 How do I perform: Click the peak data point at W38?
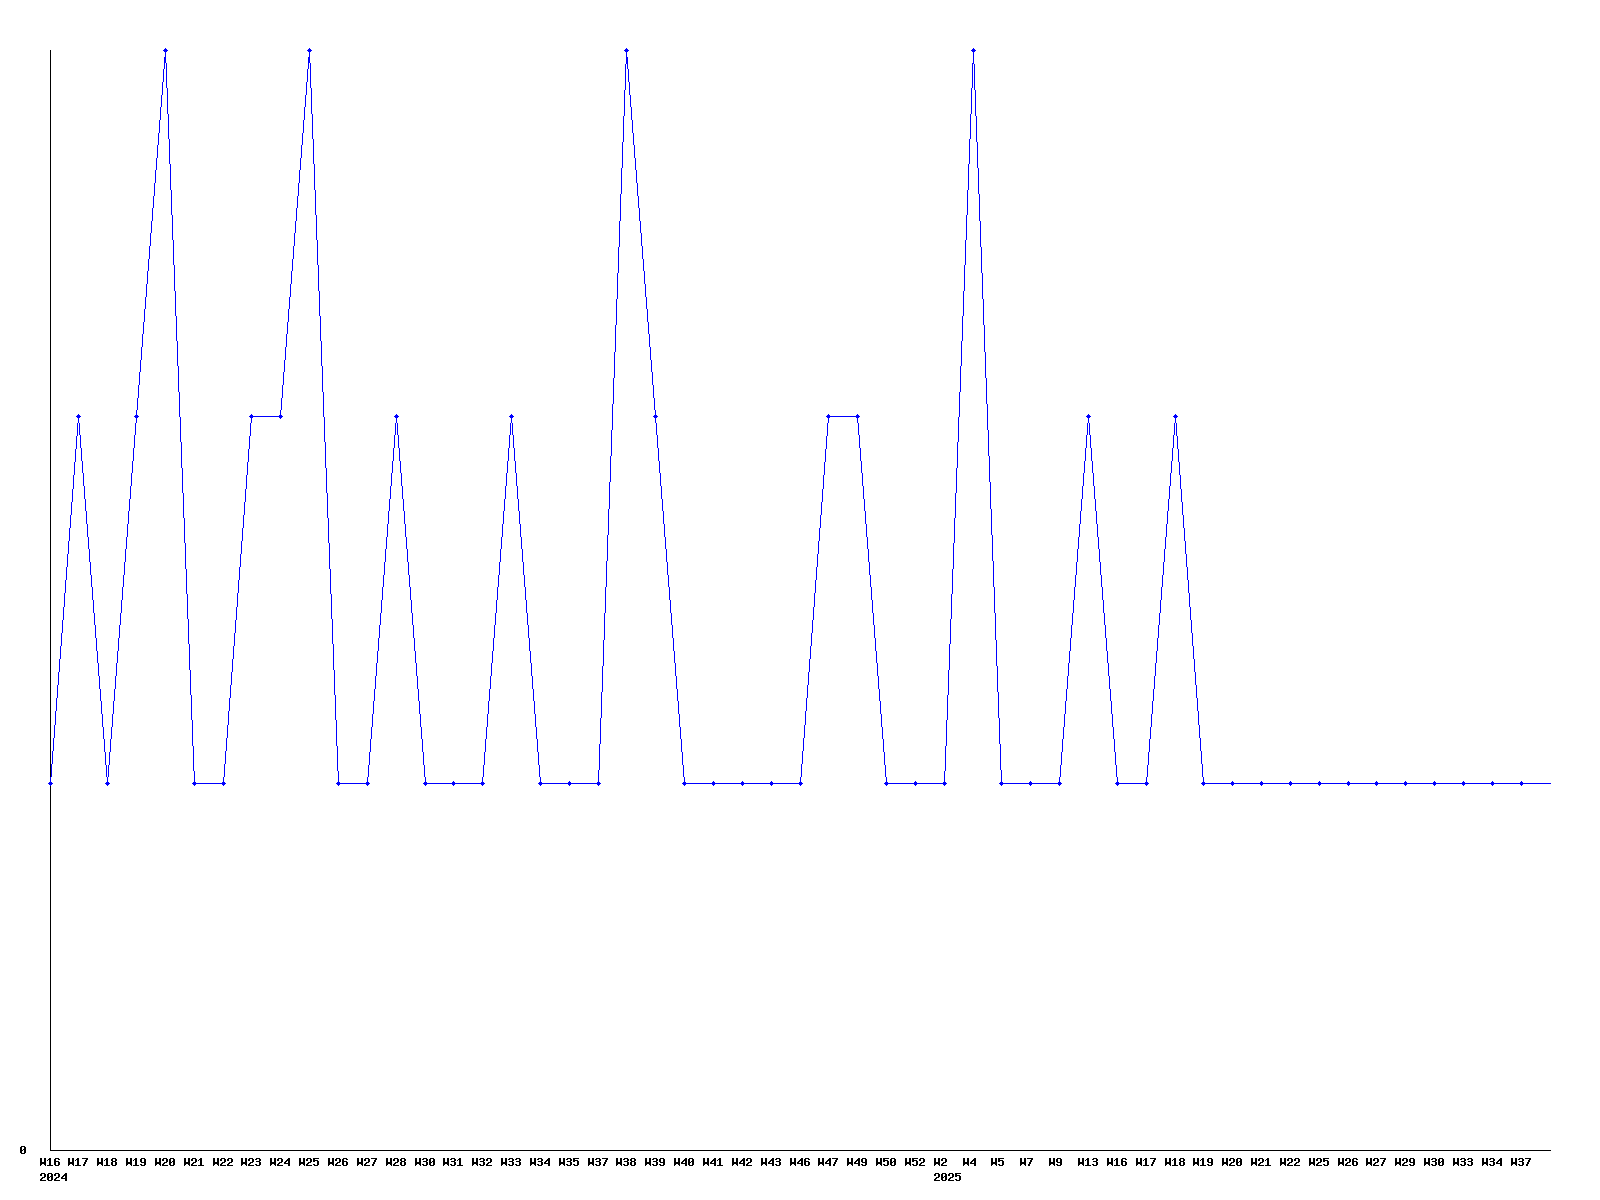(x=626, y=50)
